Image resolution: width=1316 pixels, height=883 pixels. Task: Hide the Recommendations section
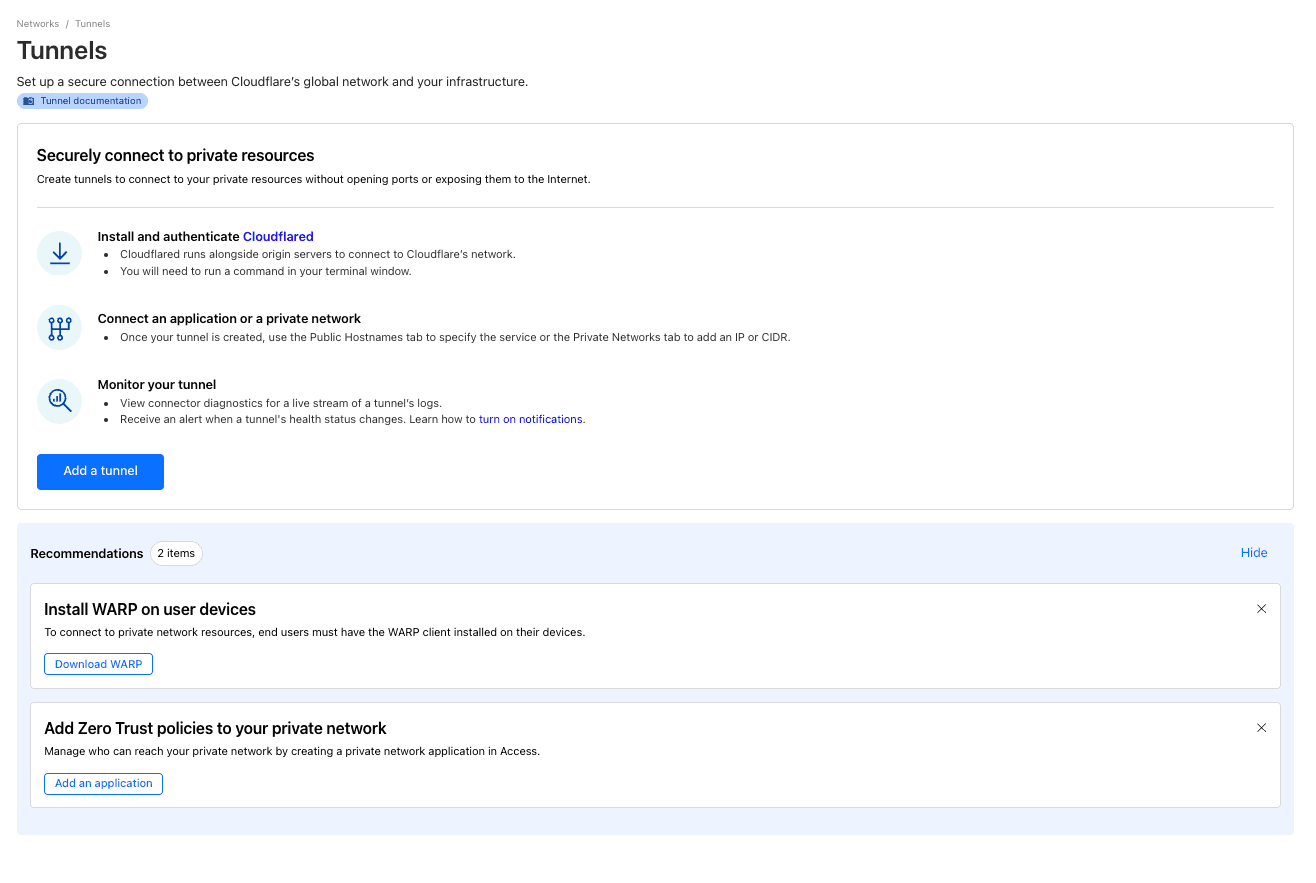(x=1253, y=553)
